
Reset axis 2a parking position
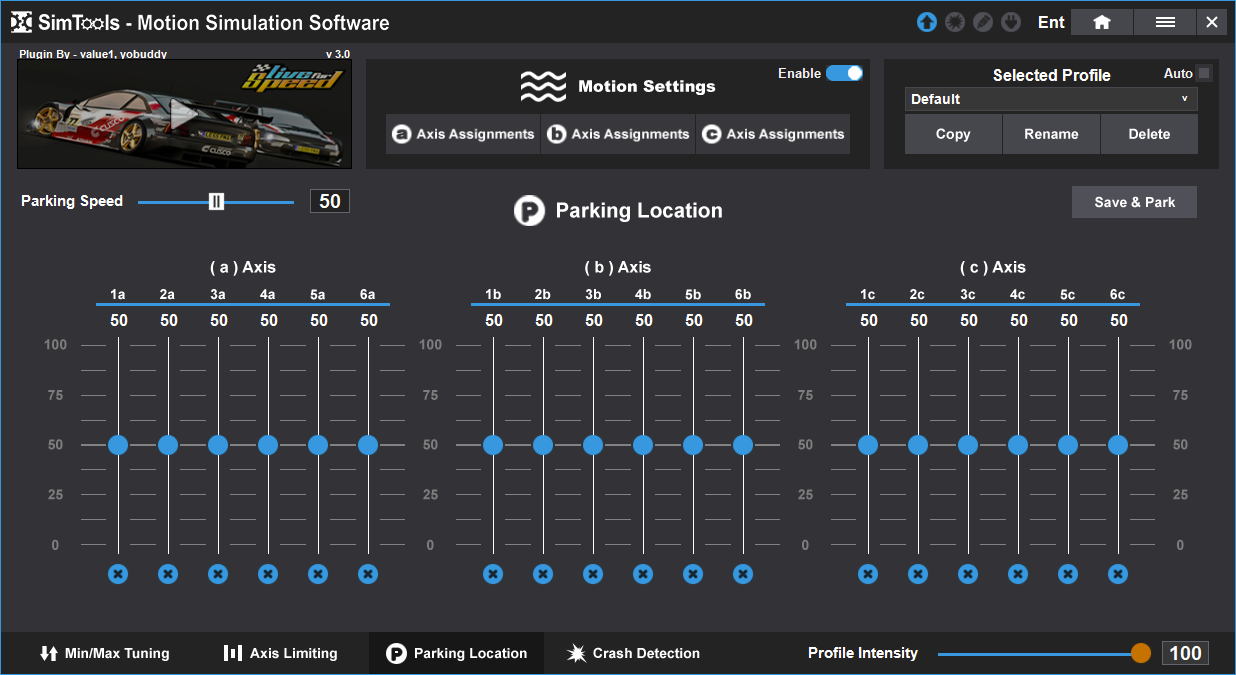tap(168, 574)
